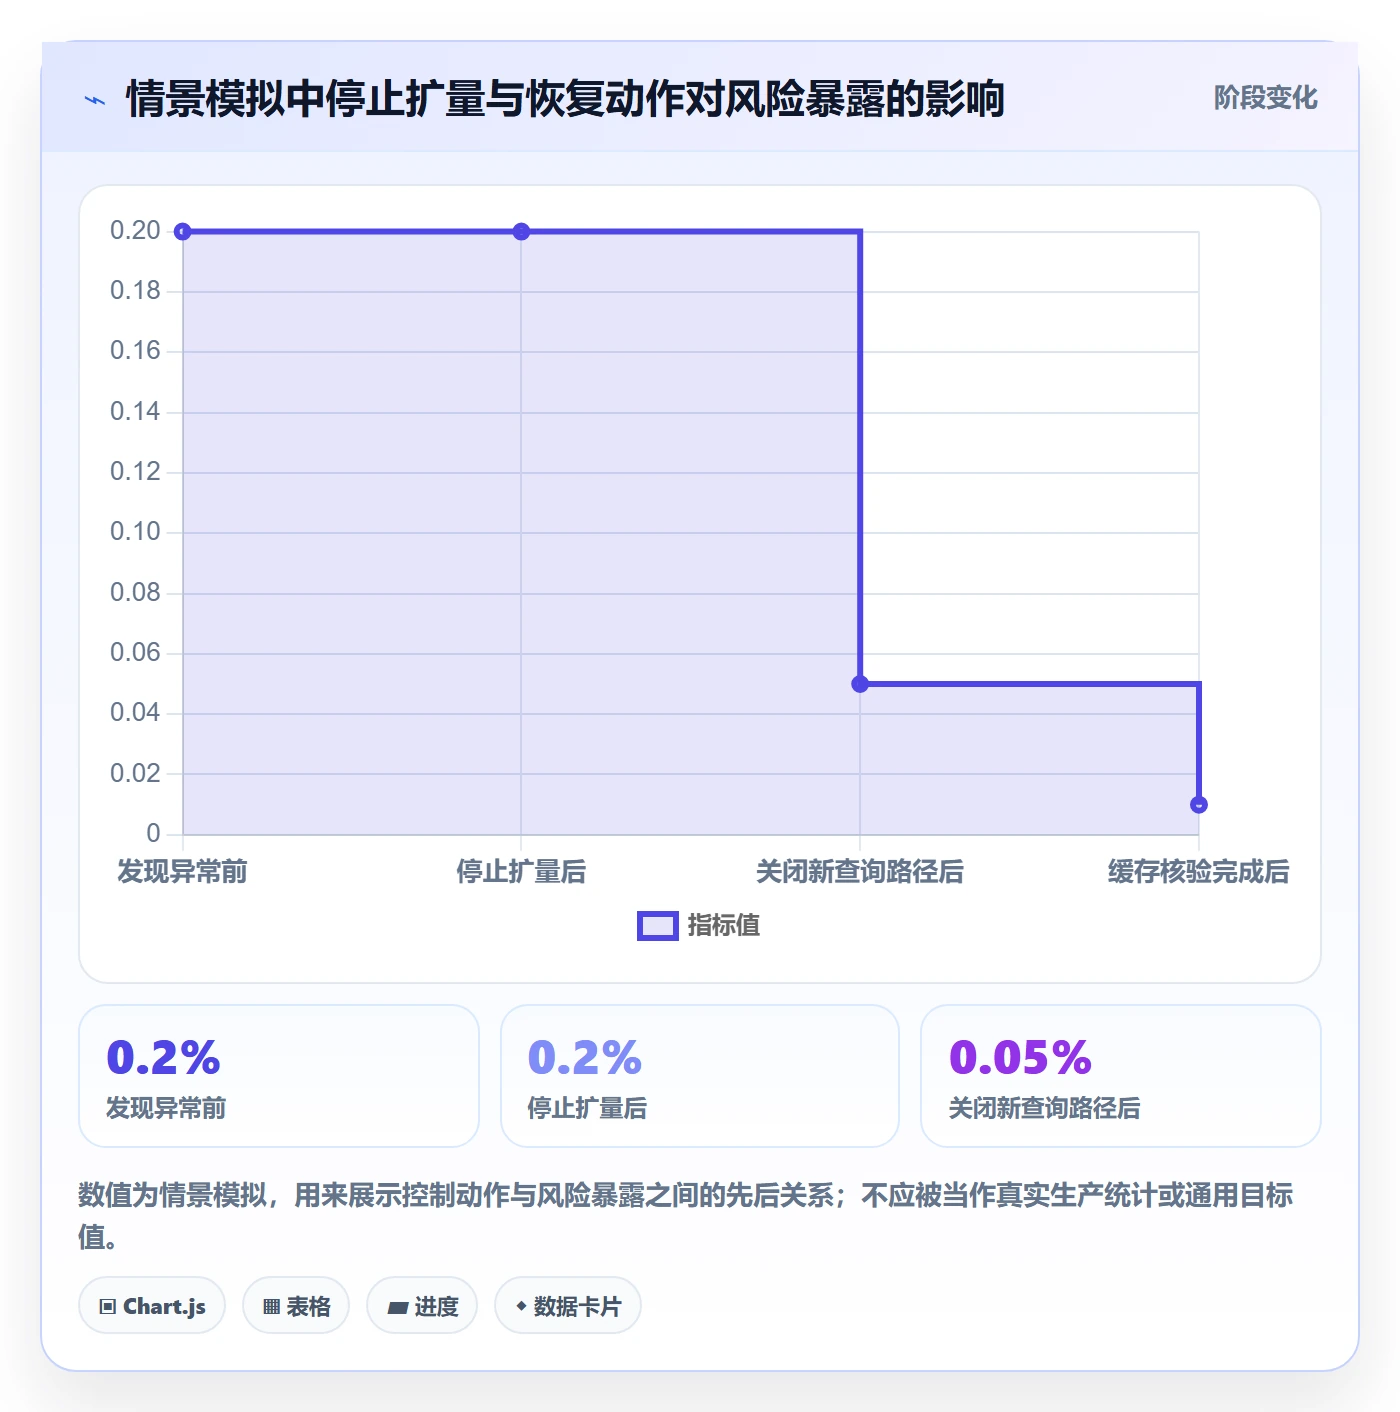
Task: Click the bar icon in 进度 chip
Action: pos(397,1308)
